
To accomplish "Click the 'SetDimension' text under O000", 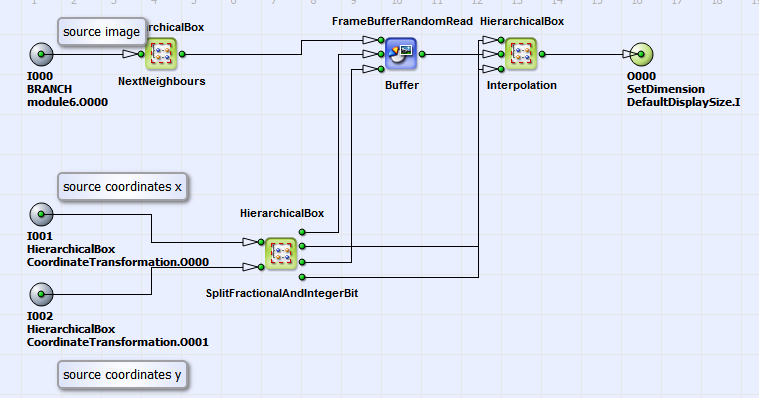I will tap(666, 89).
